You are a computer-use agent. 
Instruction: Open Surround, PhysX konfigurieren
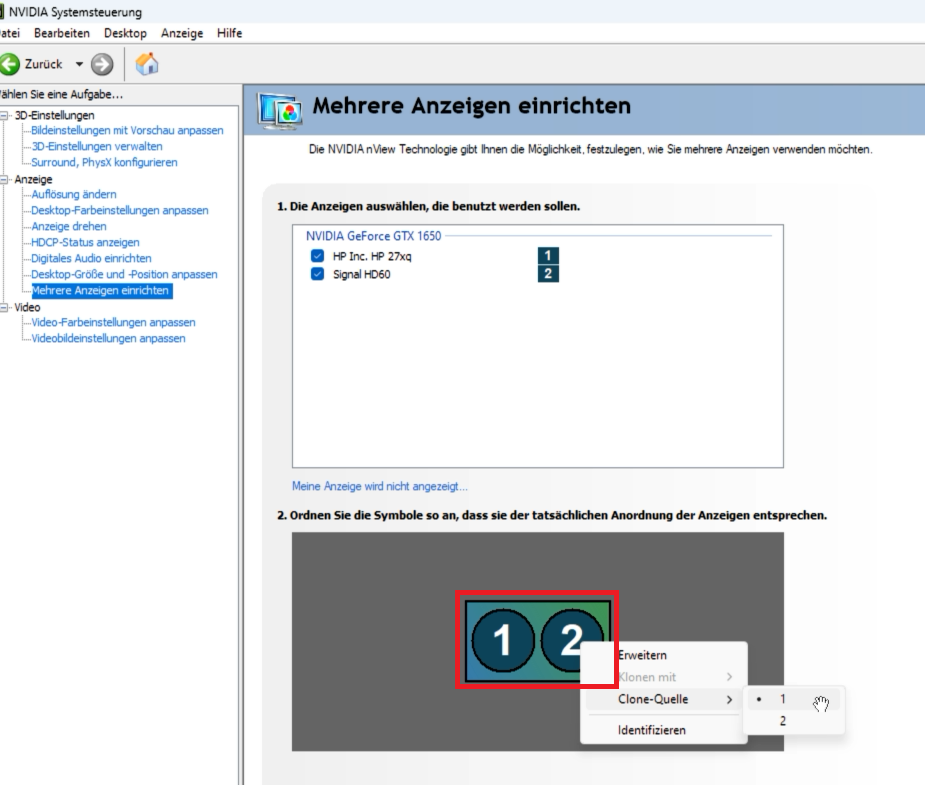tap(104, 162)
